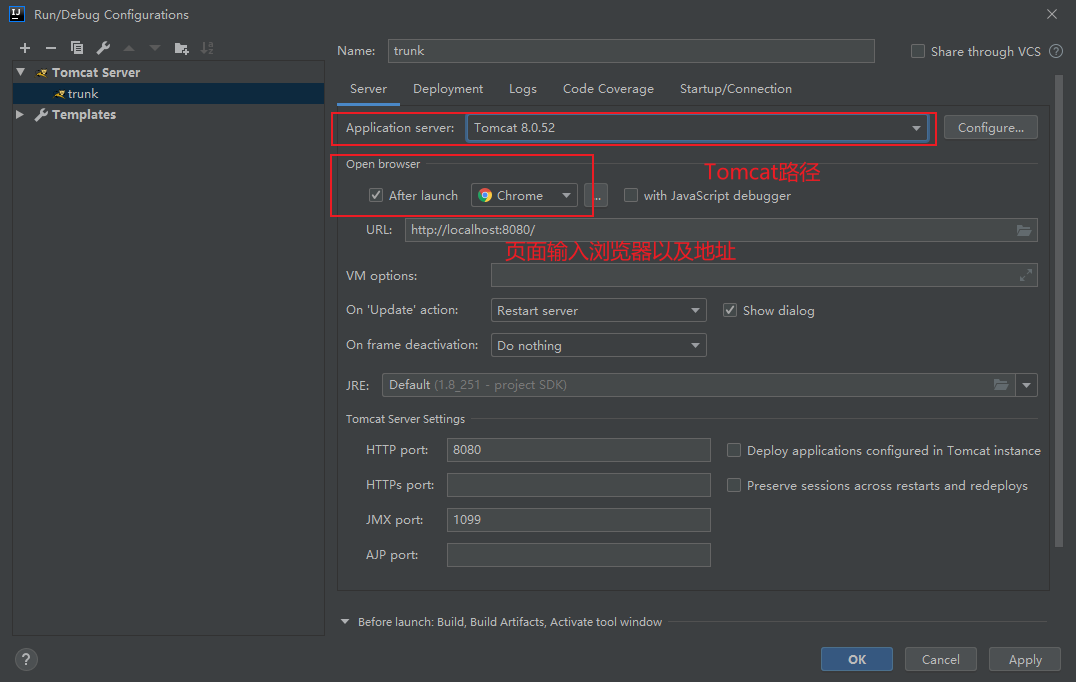The height and width of the screenshot is (682, 1076).
Task: Click in the HTTPs port field
Action: (578, 485)
